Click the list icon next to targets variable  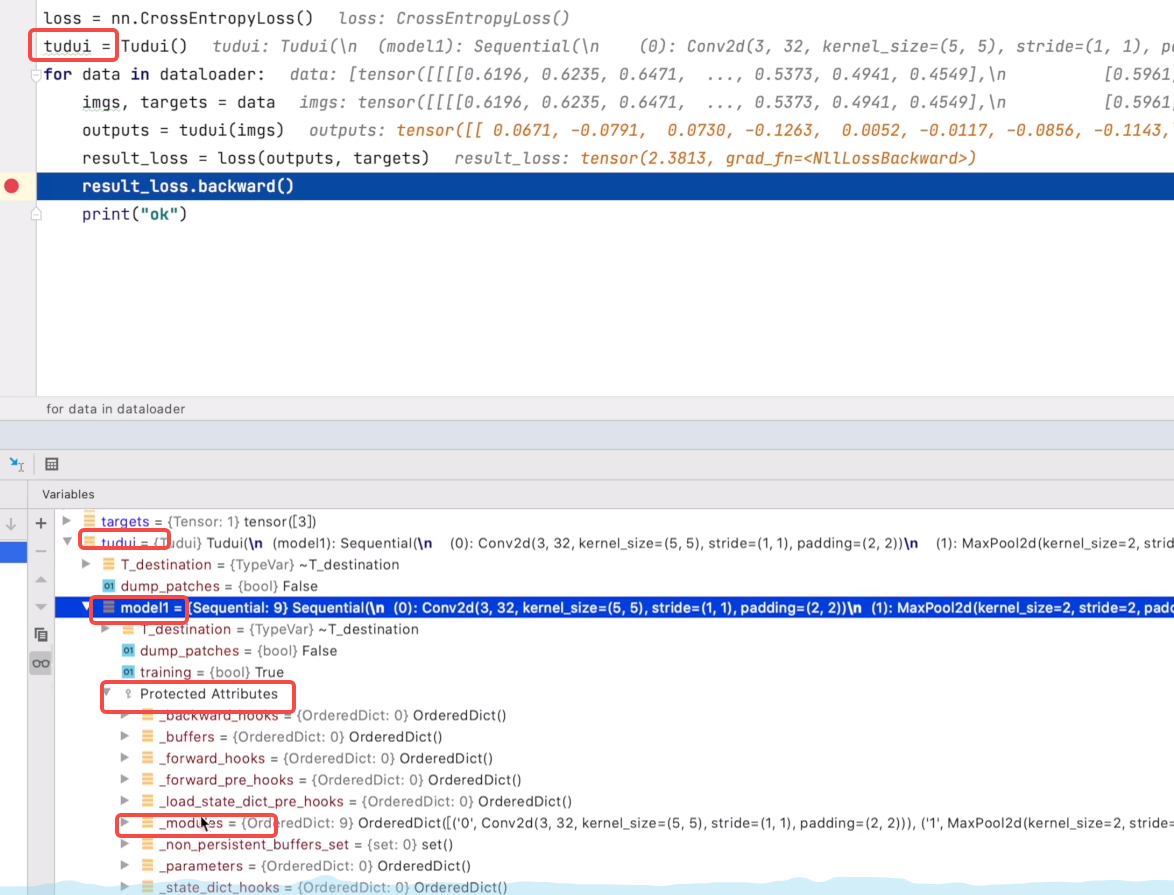pos(90,520)
